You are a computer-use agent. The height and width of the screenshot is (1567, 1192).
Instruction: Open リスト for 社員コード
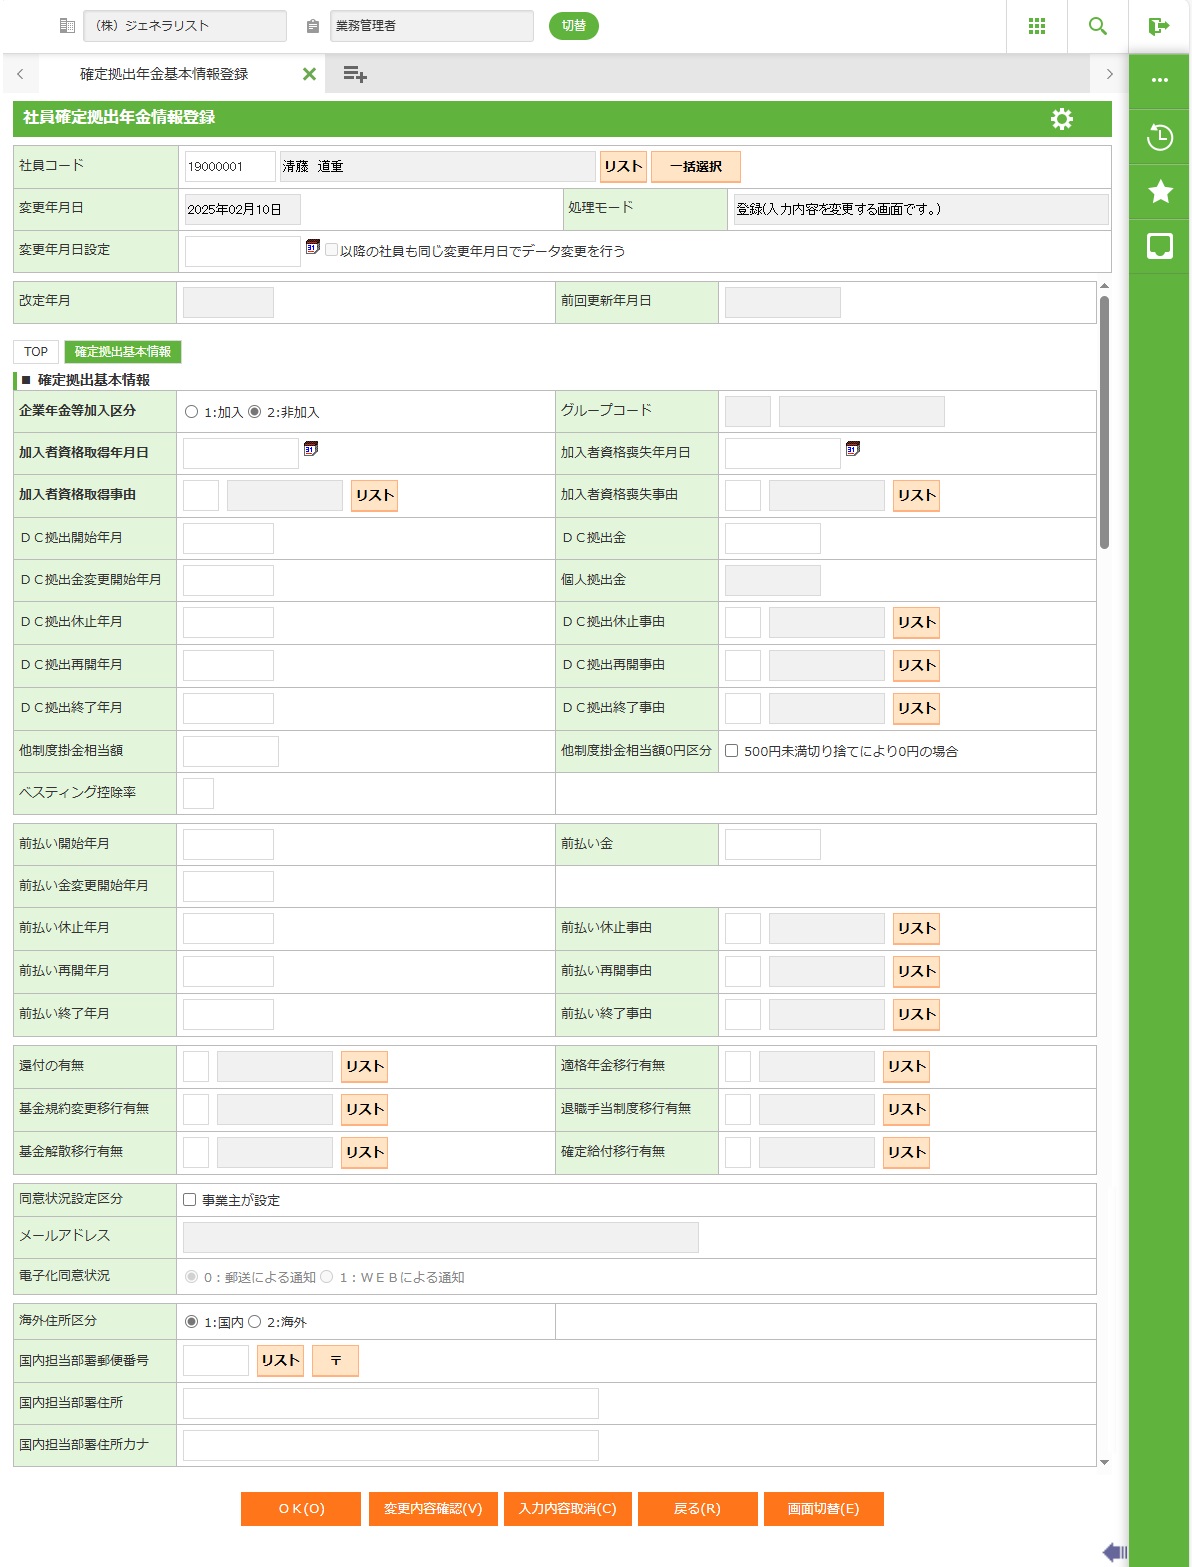point(623,167)
